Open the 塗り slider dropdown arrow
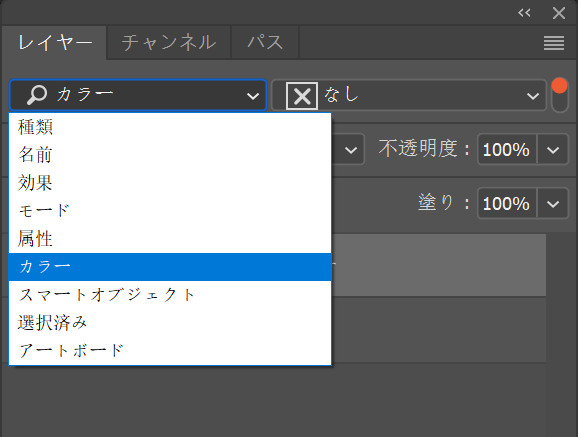This screenshot has width=578, height=437. (553, 204)
